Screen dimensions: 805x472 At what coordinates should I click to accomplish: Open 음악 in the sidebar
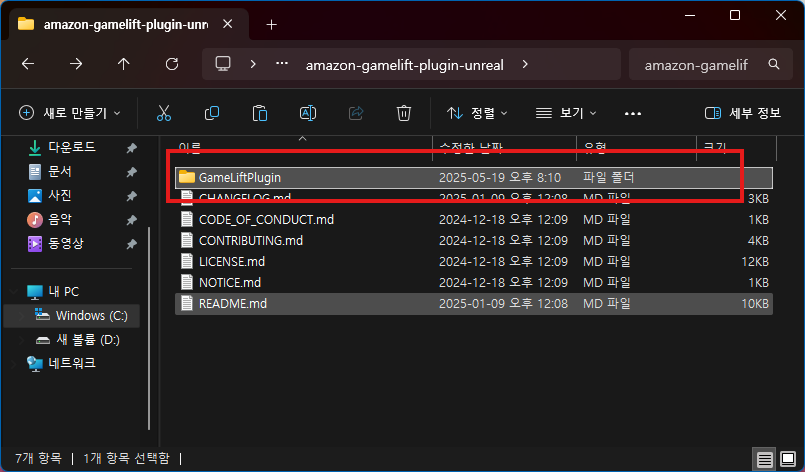pos(60,220)
